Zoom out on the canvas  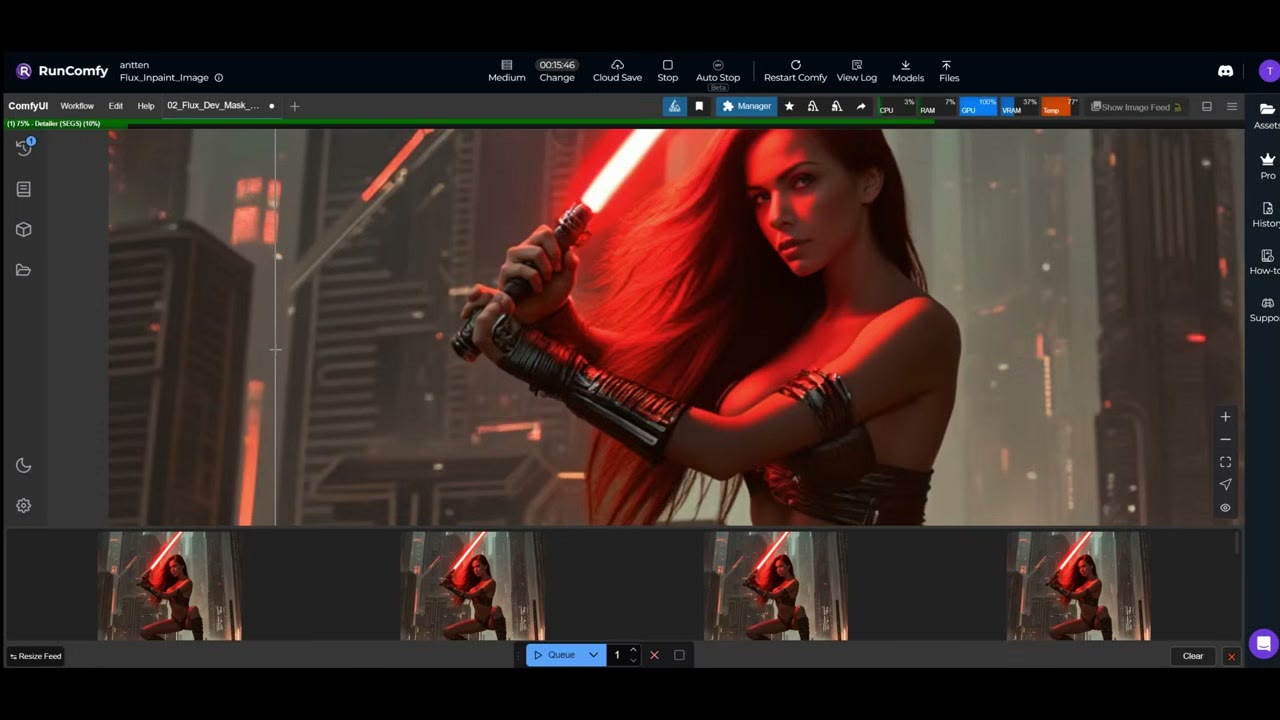tap(1225, 440)
